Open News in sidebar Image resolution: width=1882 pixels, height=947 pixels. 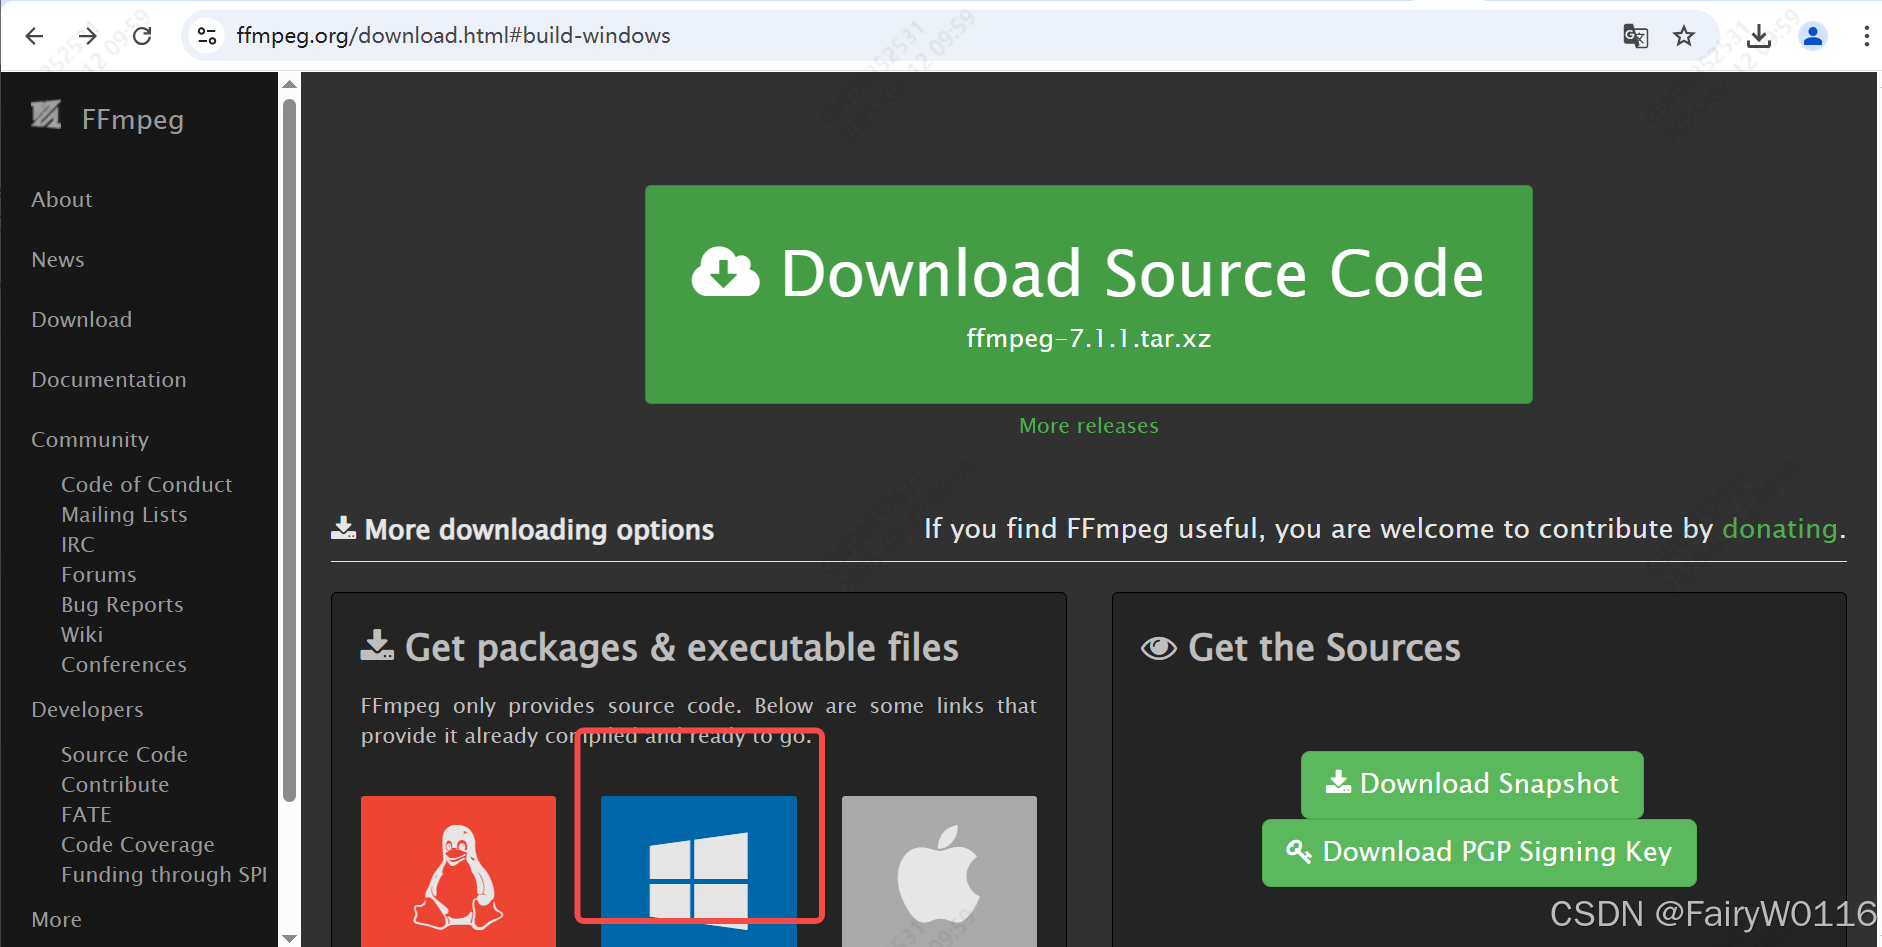pyautogui.click(x=58, y=260)
